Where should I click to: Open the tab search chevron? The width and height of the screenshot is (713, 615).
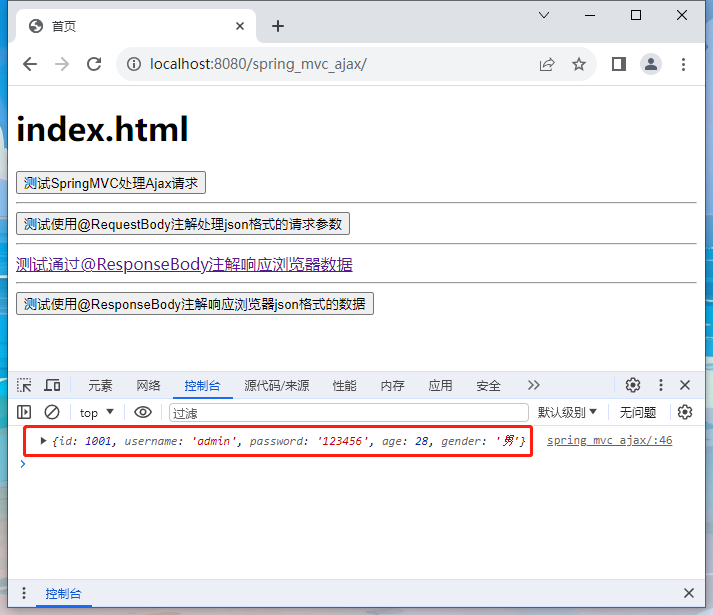tap(544, 15)
